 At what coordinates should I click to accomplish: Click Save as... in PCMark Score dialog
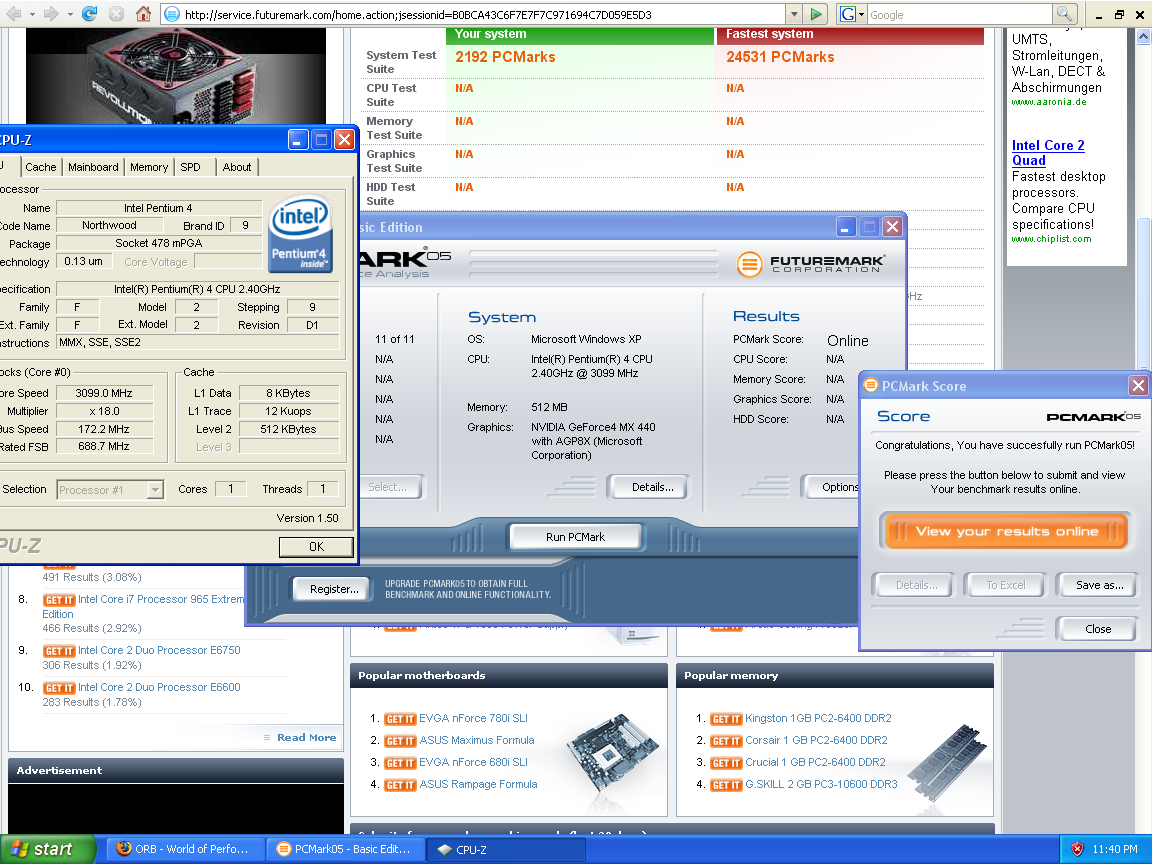[1099, 585]
